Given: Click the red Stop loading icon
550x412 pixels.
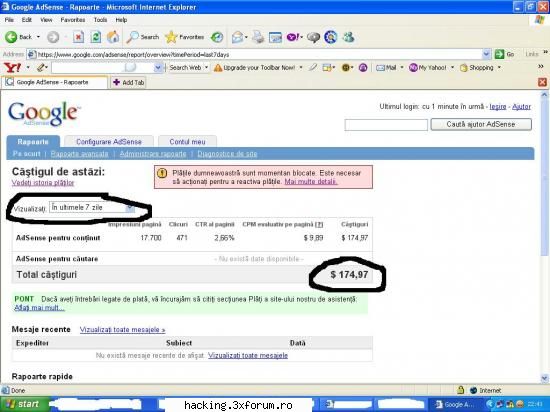Looking at the screenshot, I should tap(78, 37).
